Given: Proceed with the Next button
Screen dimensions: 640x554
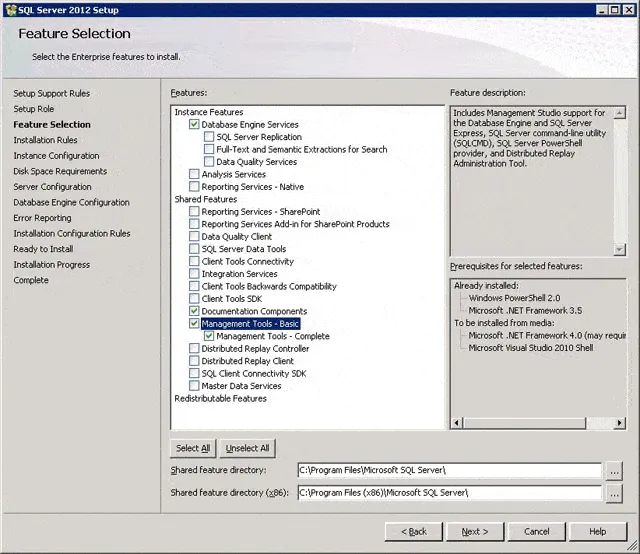Looking at the screenshot, I should [474, 531].
